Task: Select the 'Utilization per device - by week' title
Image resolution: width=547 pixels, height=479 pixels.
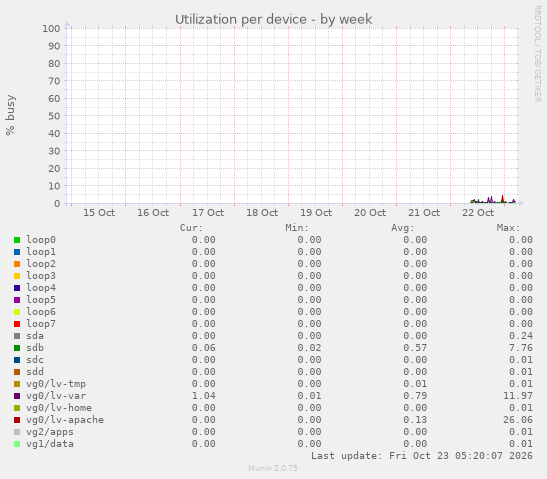Action: (x=274, y=20)
